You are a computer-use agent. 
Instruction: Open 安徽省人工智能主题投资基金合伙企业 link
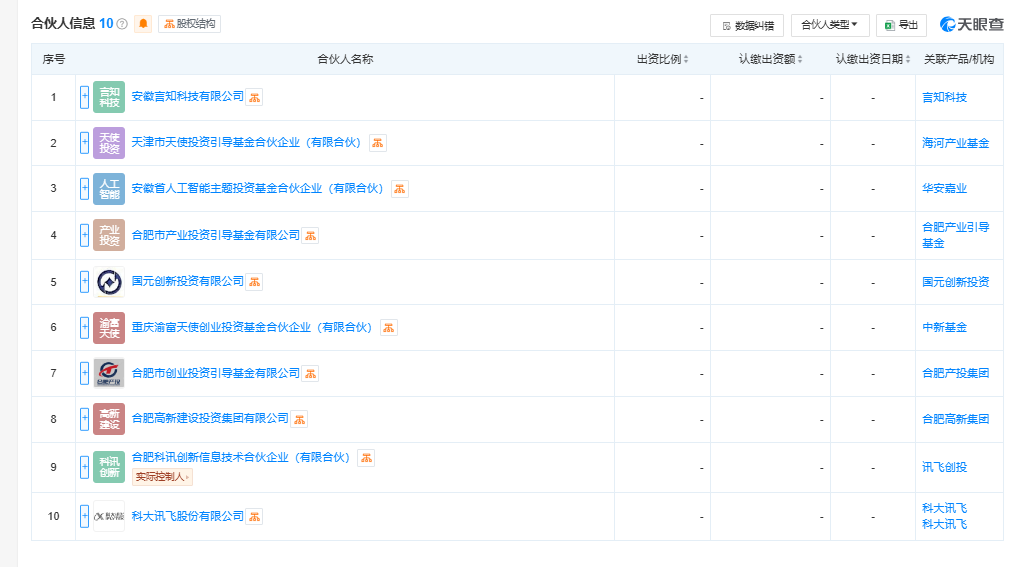[258, 188]
